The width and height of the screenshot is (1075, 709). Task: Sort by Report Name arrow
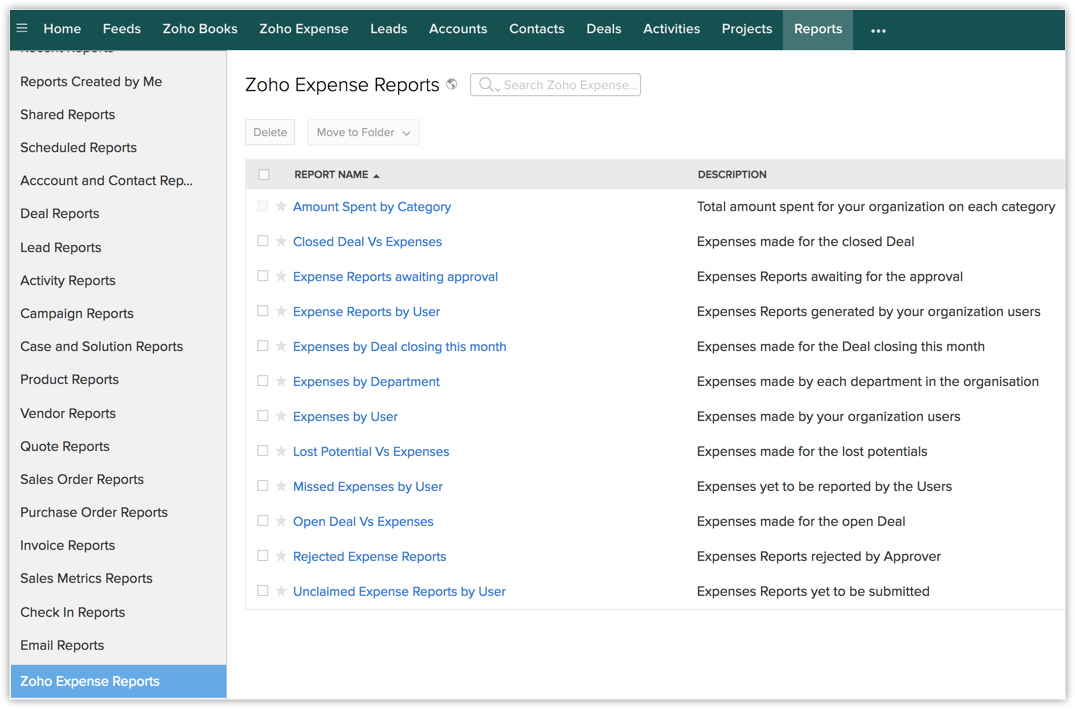click(x=376, y=176)
